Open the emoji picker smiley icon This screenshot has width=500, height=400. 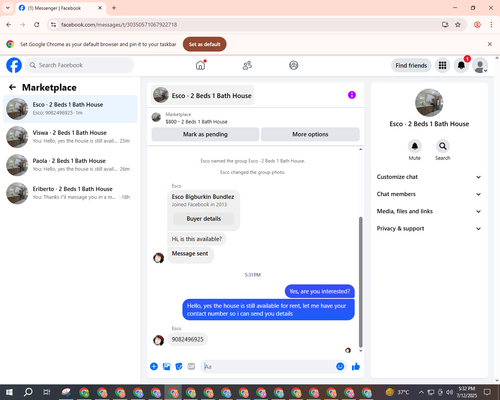tap(340, 367)
